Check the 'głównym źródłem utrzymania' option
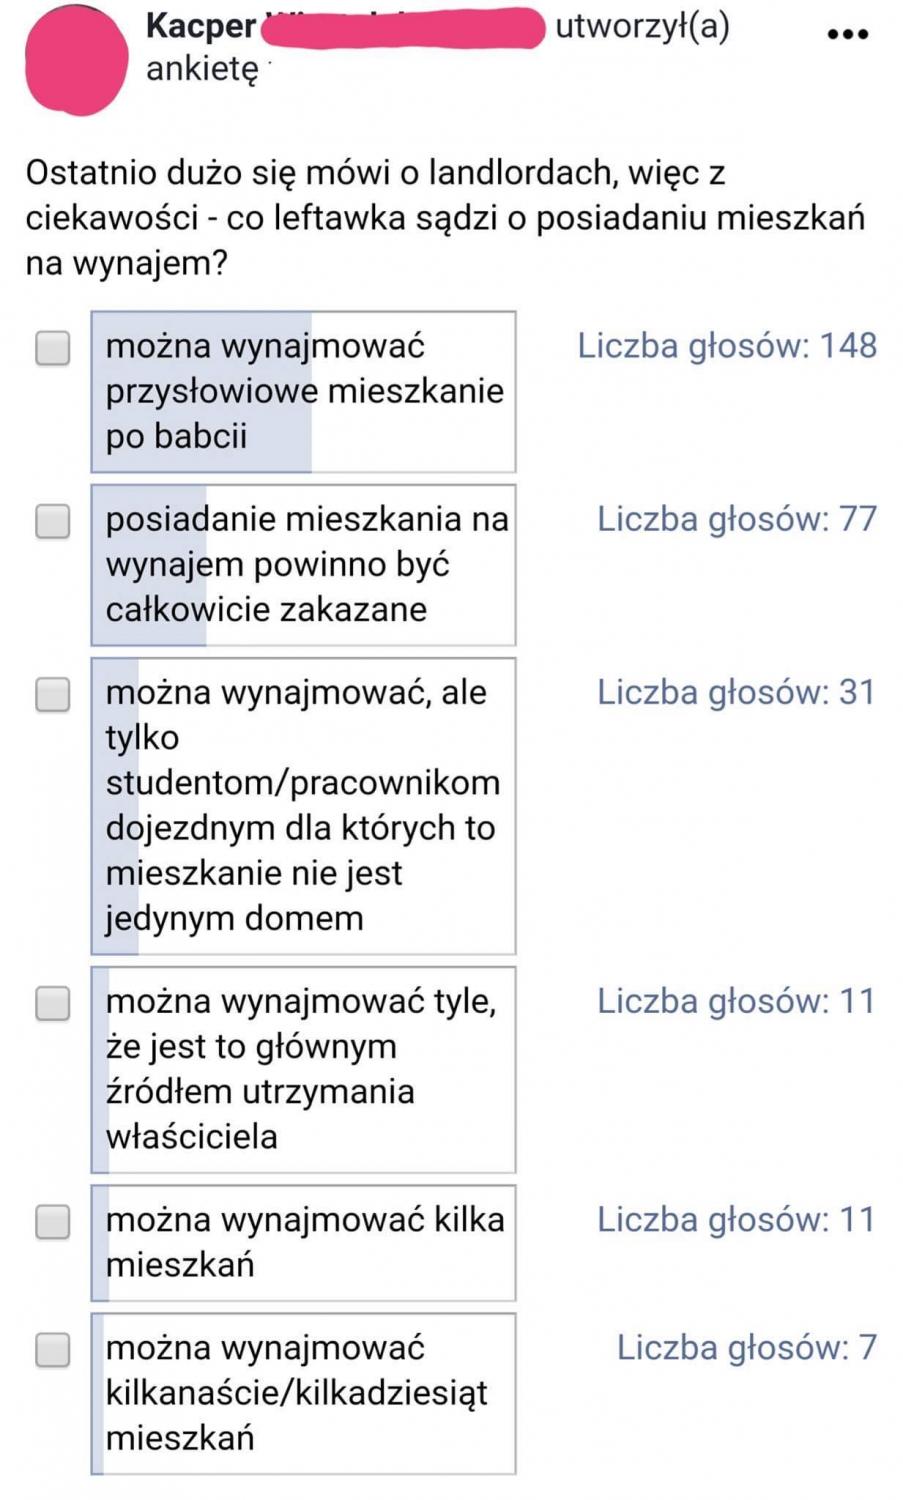903x1500 pixels. [x=53, y=1003]
